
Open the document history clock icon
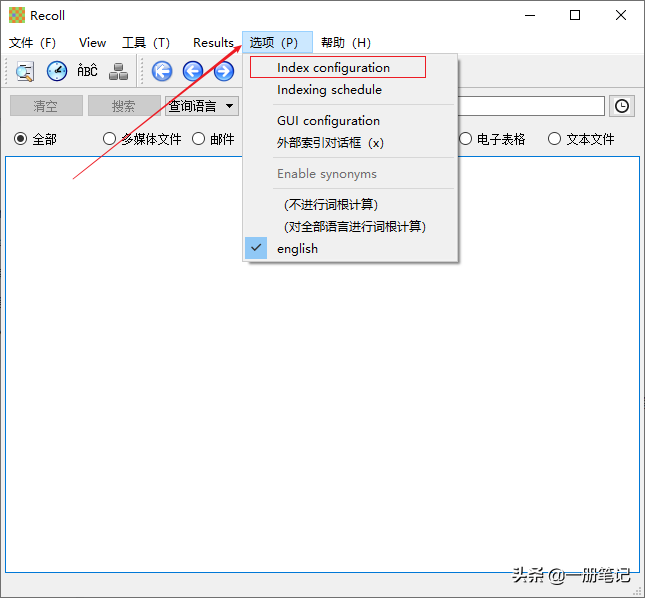point(57,71)
